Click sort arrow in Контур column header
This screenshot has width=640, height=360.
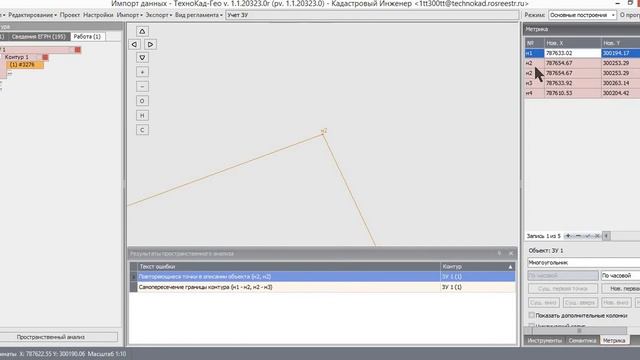pyautogui.click(x=510, y=267)
